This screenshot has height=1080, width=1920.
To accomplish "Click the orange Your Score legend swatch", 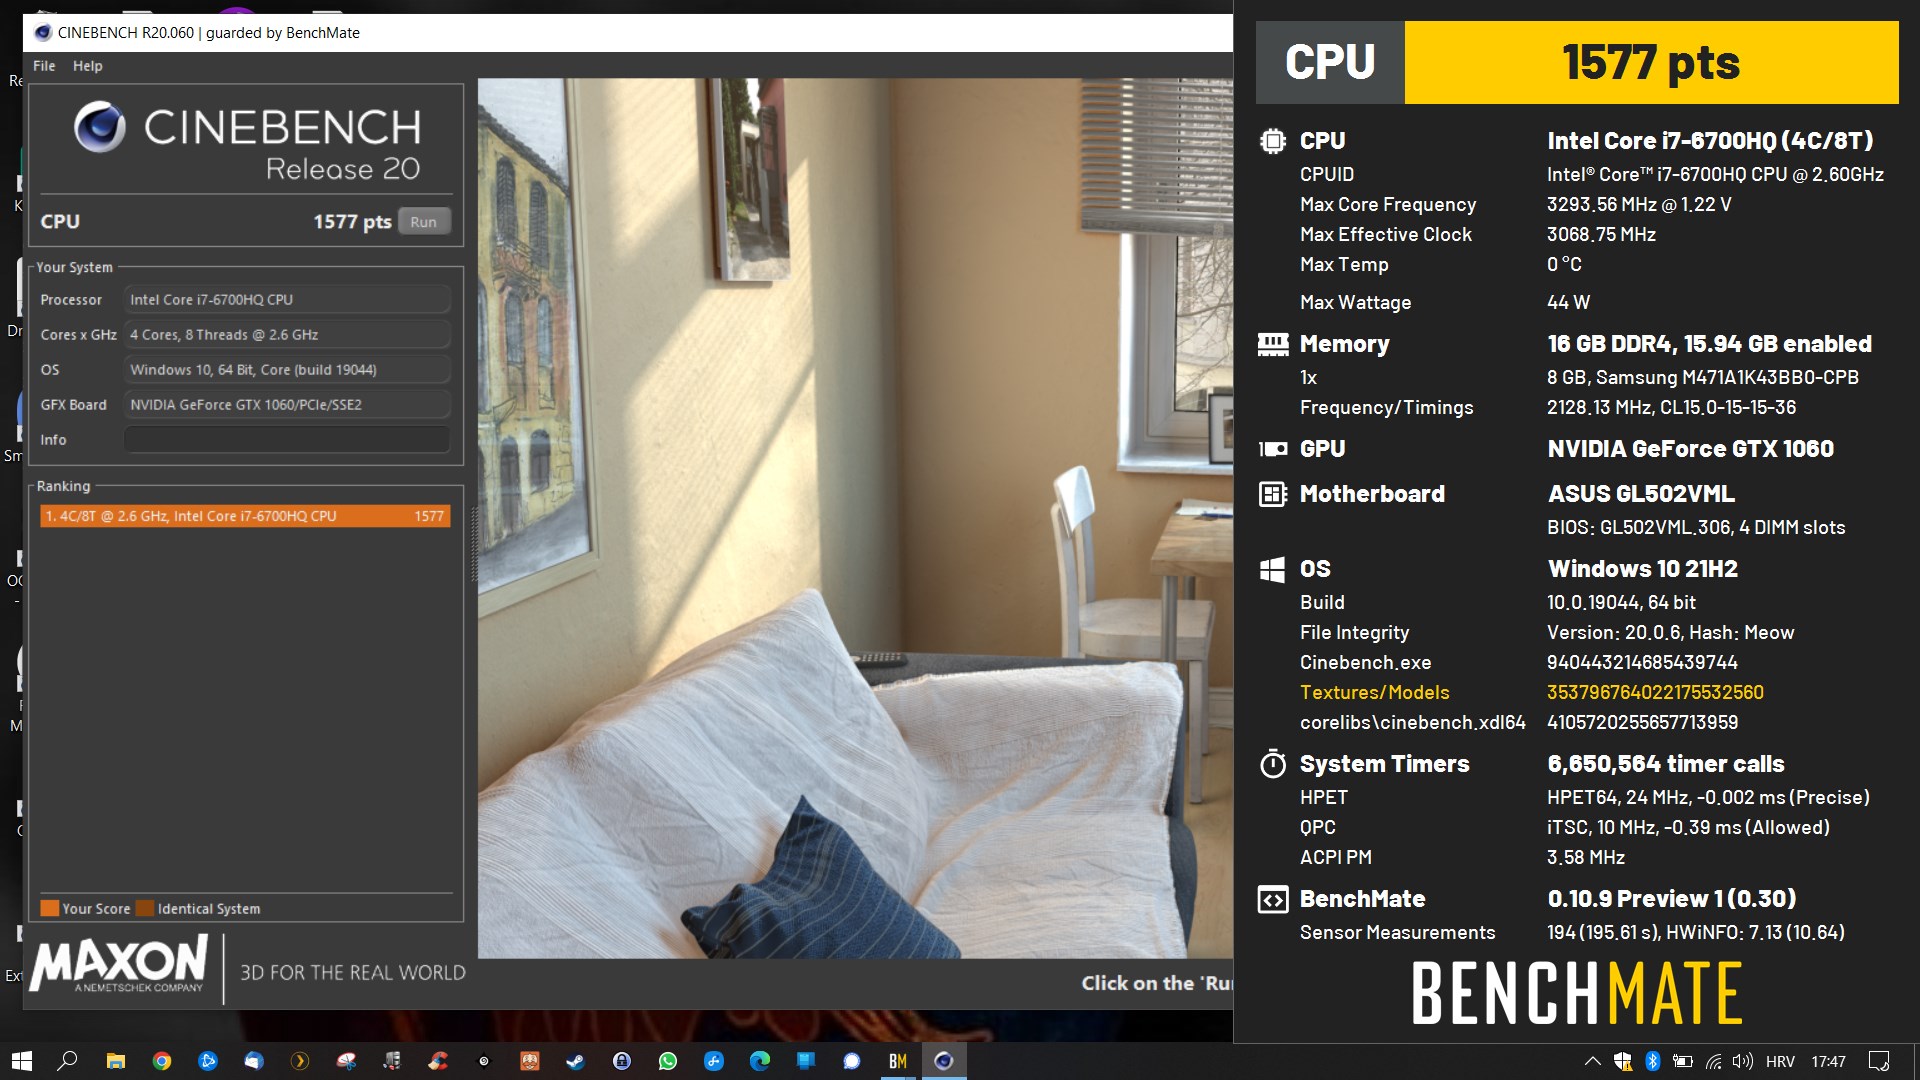I will click(x=49, y=908).
